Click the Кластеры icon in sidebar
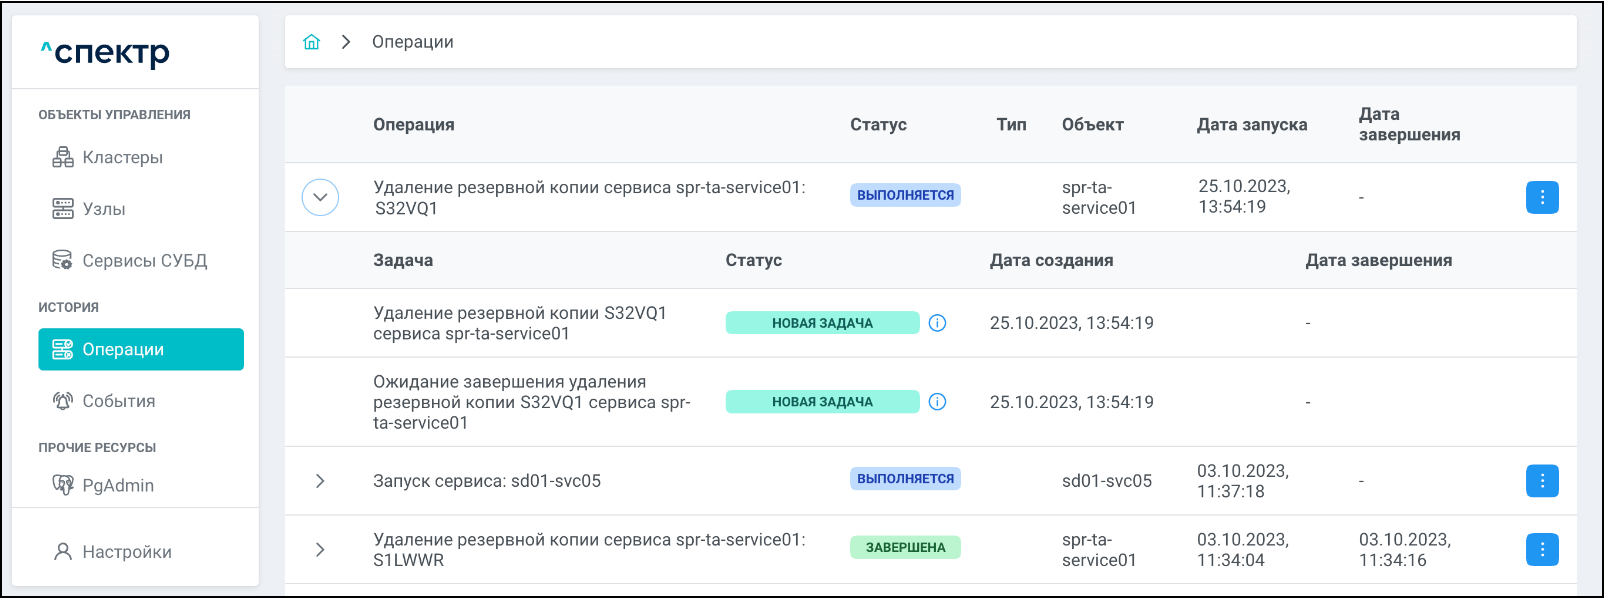The width and height of the screenshot is (1604, 598). 63,157
